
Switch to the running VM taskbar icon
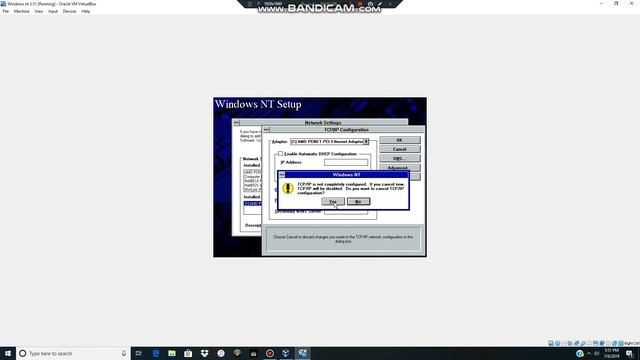point(302,353)
